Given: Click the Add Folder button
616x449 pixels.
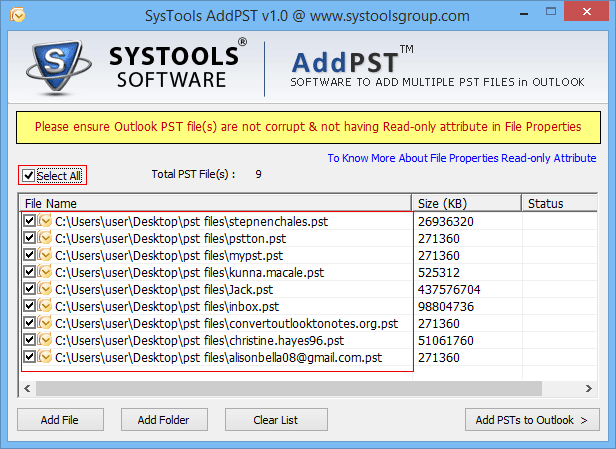Looking at the screenshot, I should 164,420.
